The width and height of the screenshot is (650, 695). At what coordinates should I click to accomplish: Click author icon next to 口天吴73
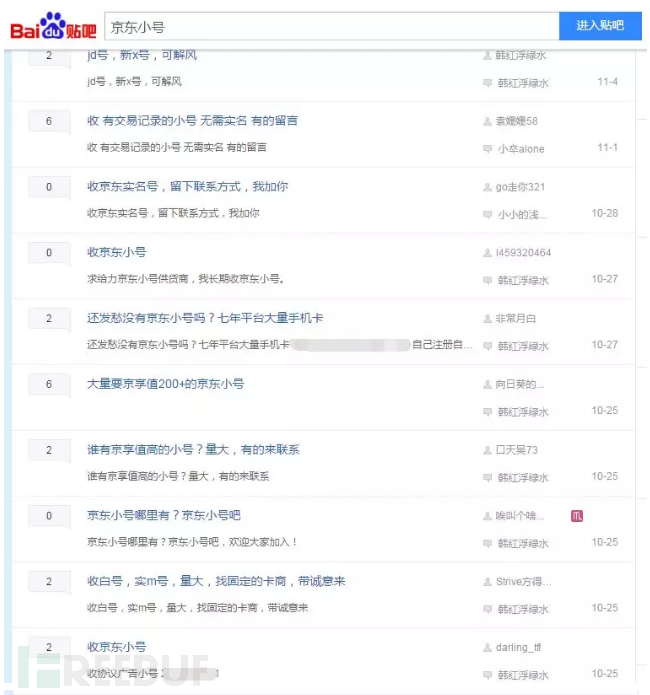tap(487, 450)
